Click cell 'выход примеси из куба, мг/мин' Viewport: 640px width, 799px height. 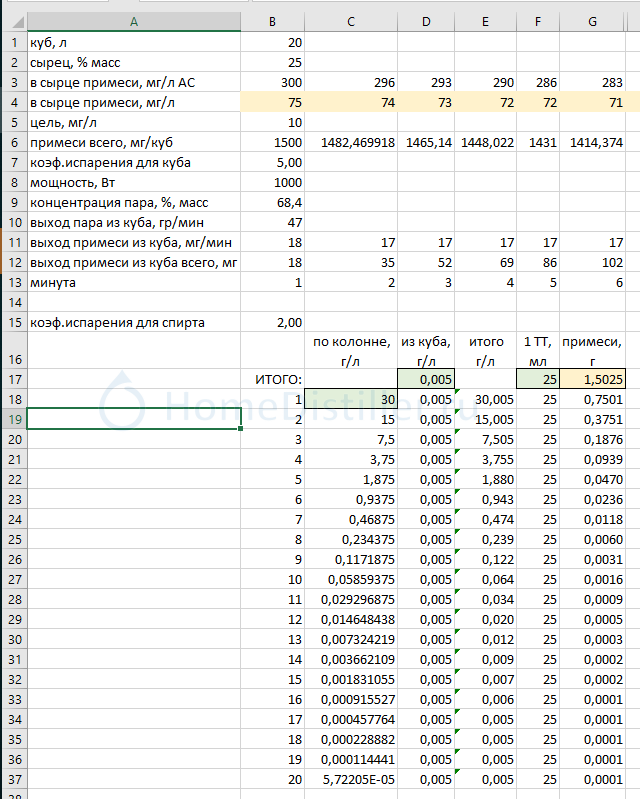pyautogui.click(x=134, y=243)
